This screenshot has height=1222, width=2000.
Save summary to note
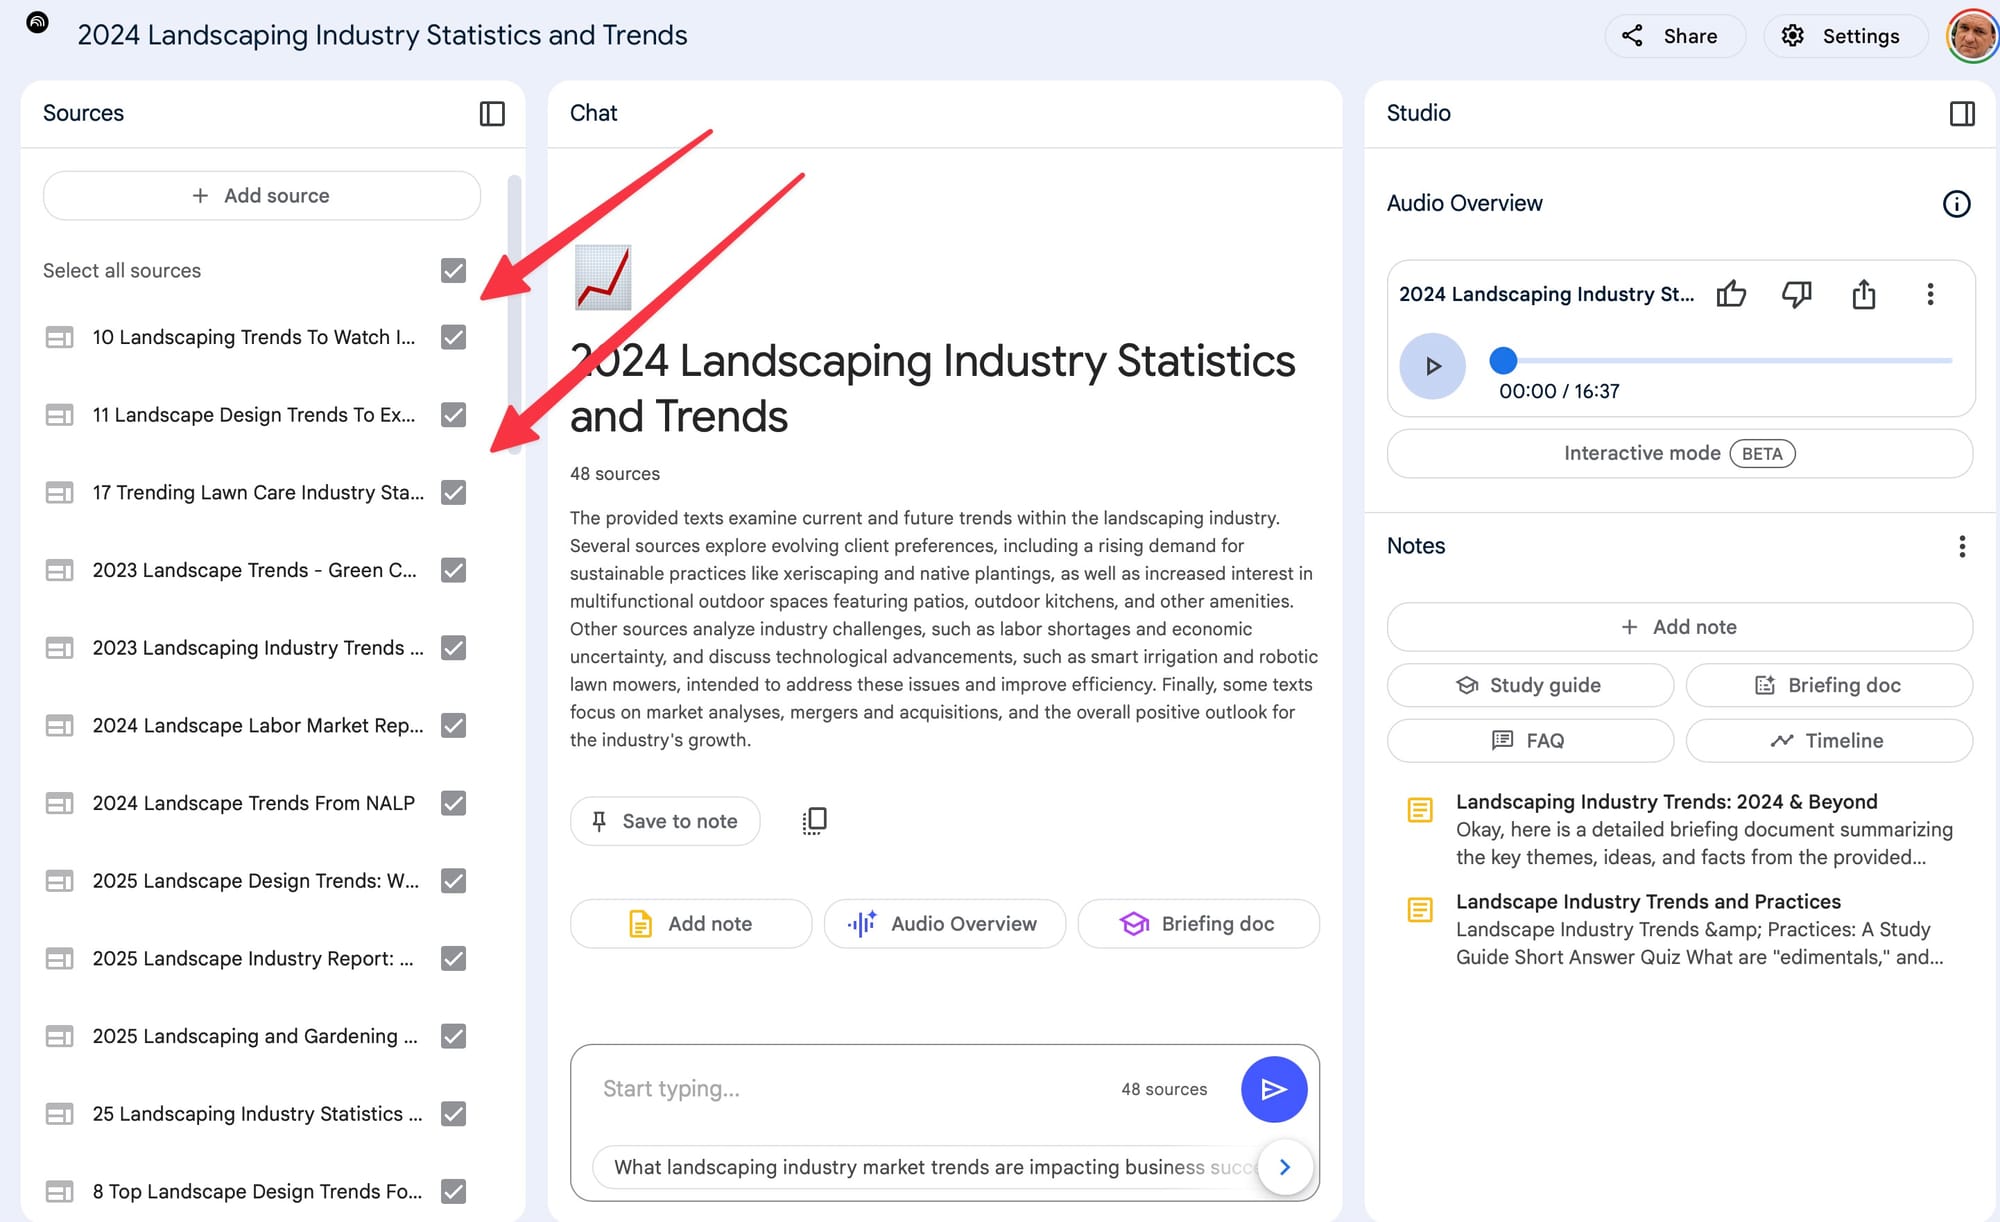(665, 821)
